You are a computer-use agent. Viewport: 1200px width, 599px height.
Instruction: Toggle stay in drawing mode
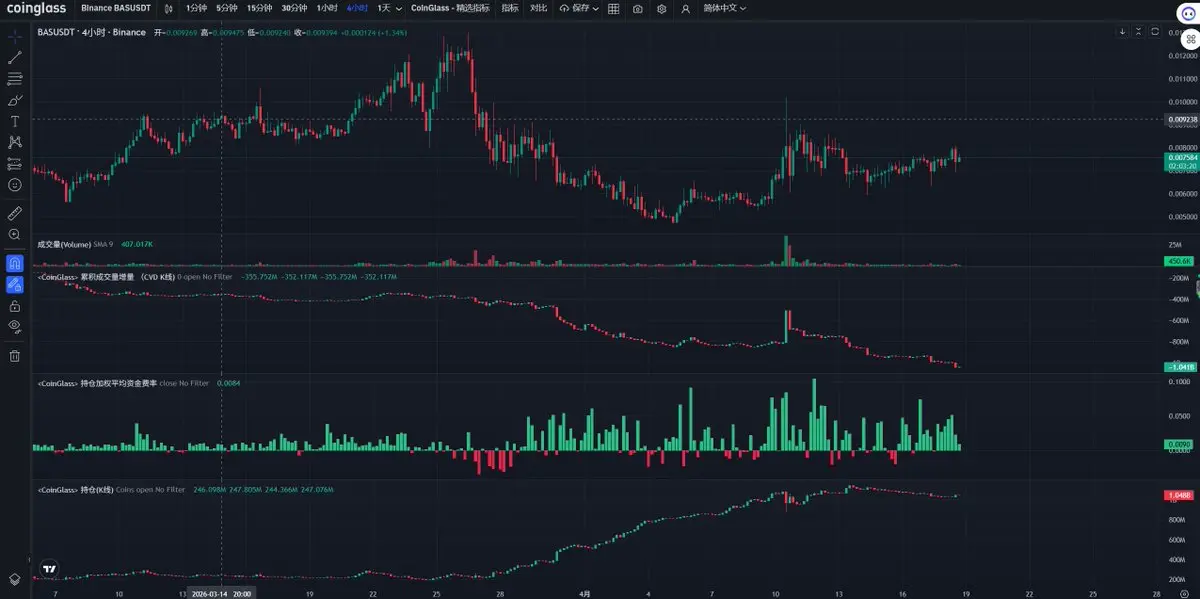coord(15,284)
